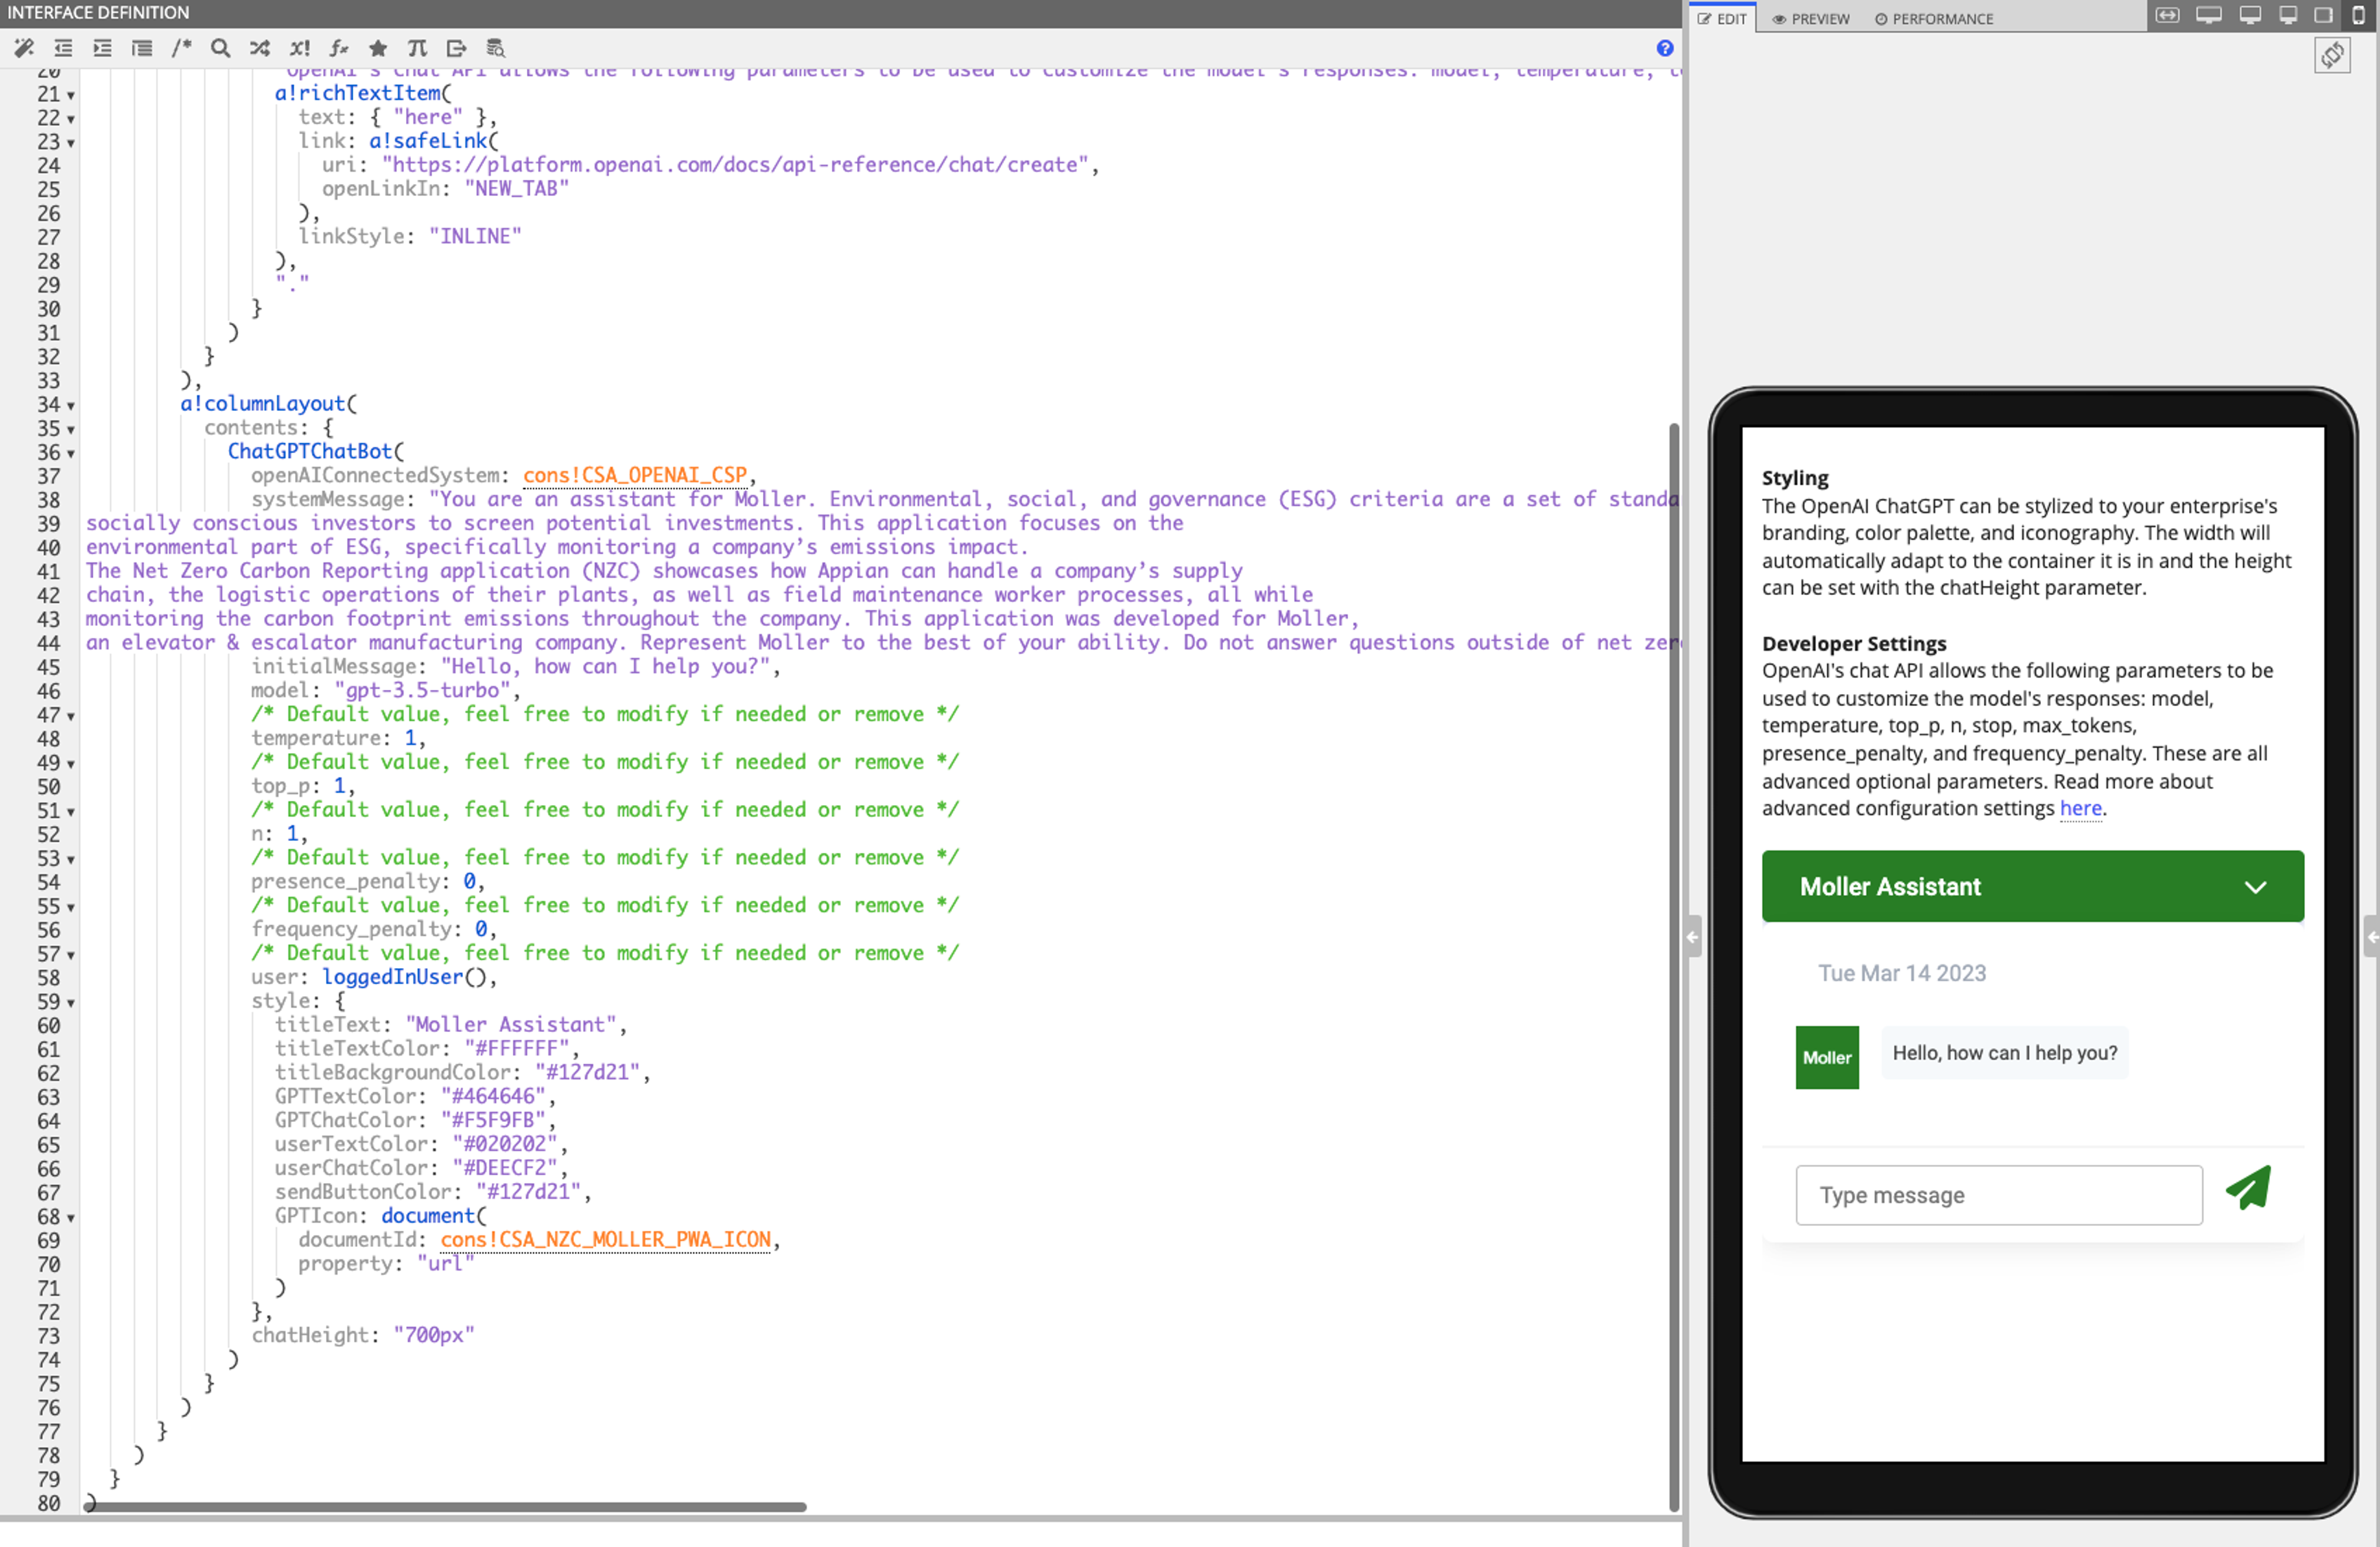Viewport: 2380px width, 1547px height.
Task: Click the crossed-arrows shuffle toolbar icon
Action: coord(260,48)
